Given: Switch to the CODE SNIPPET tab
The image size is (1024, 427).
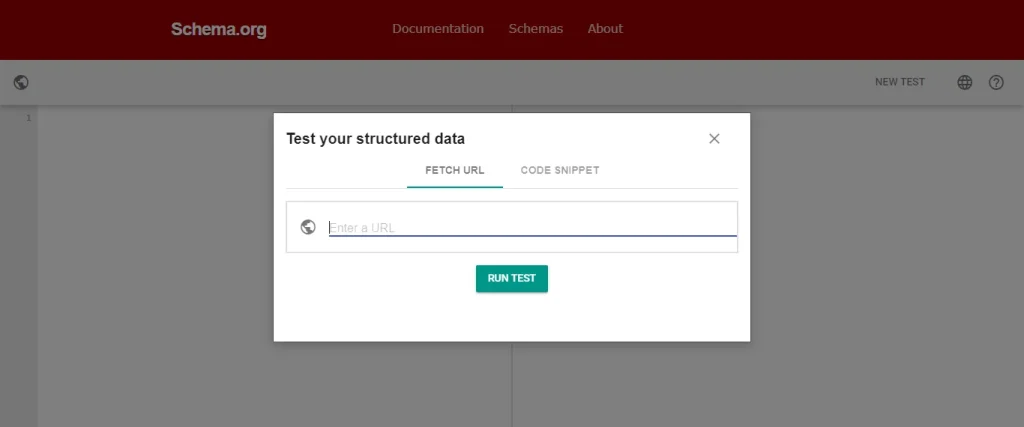Looking at the screenshot, I should (x=560, y=170).
